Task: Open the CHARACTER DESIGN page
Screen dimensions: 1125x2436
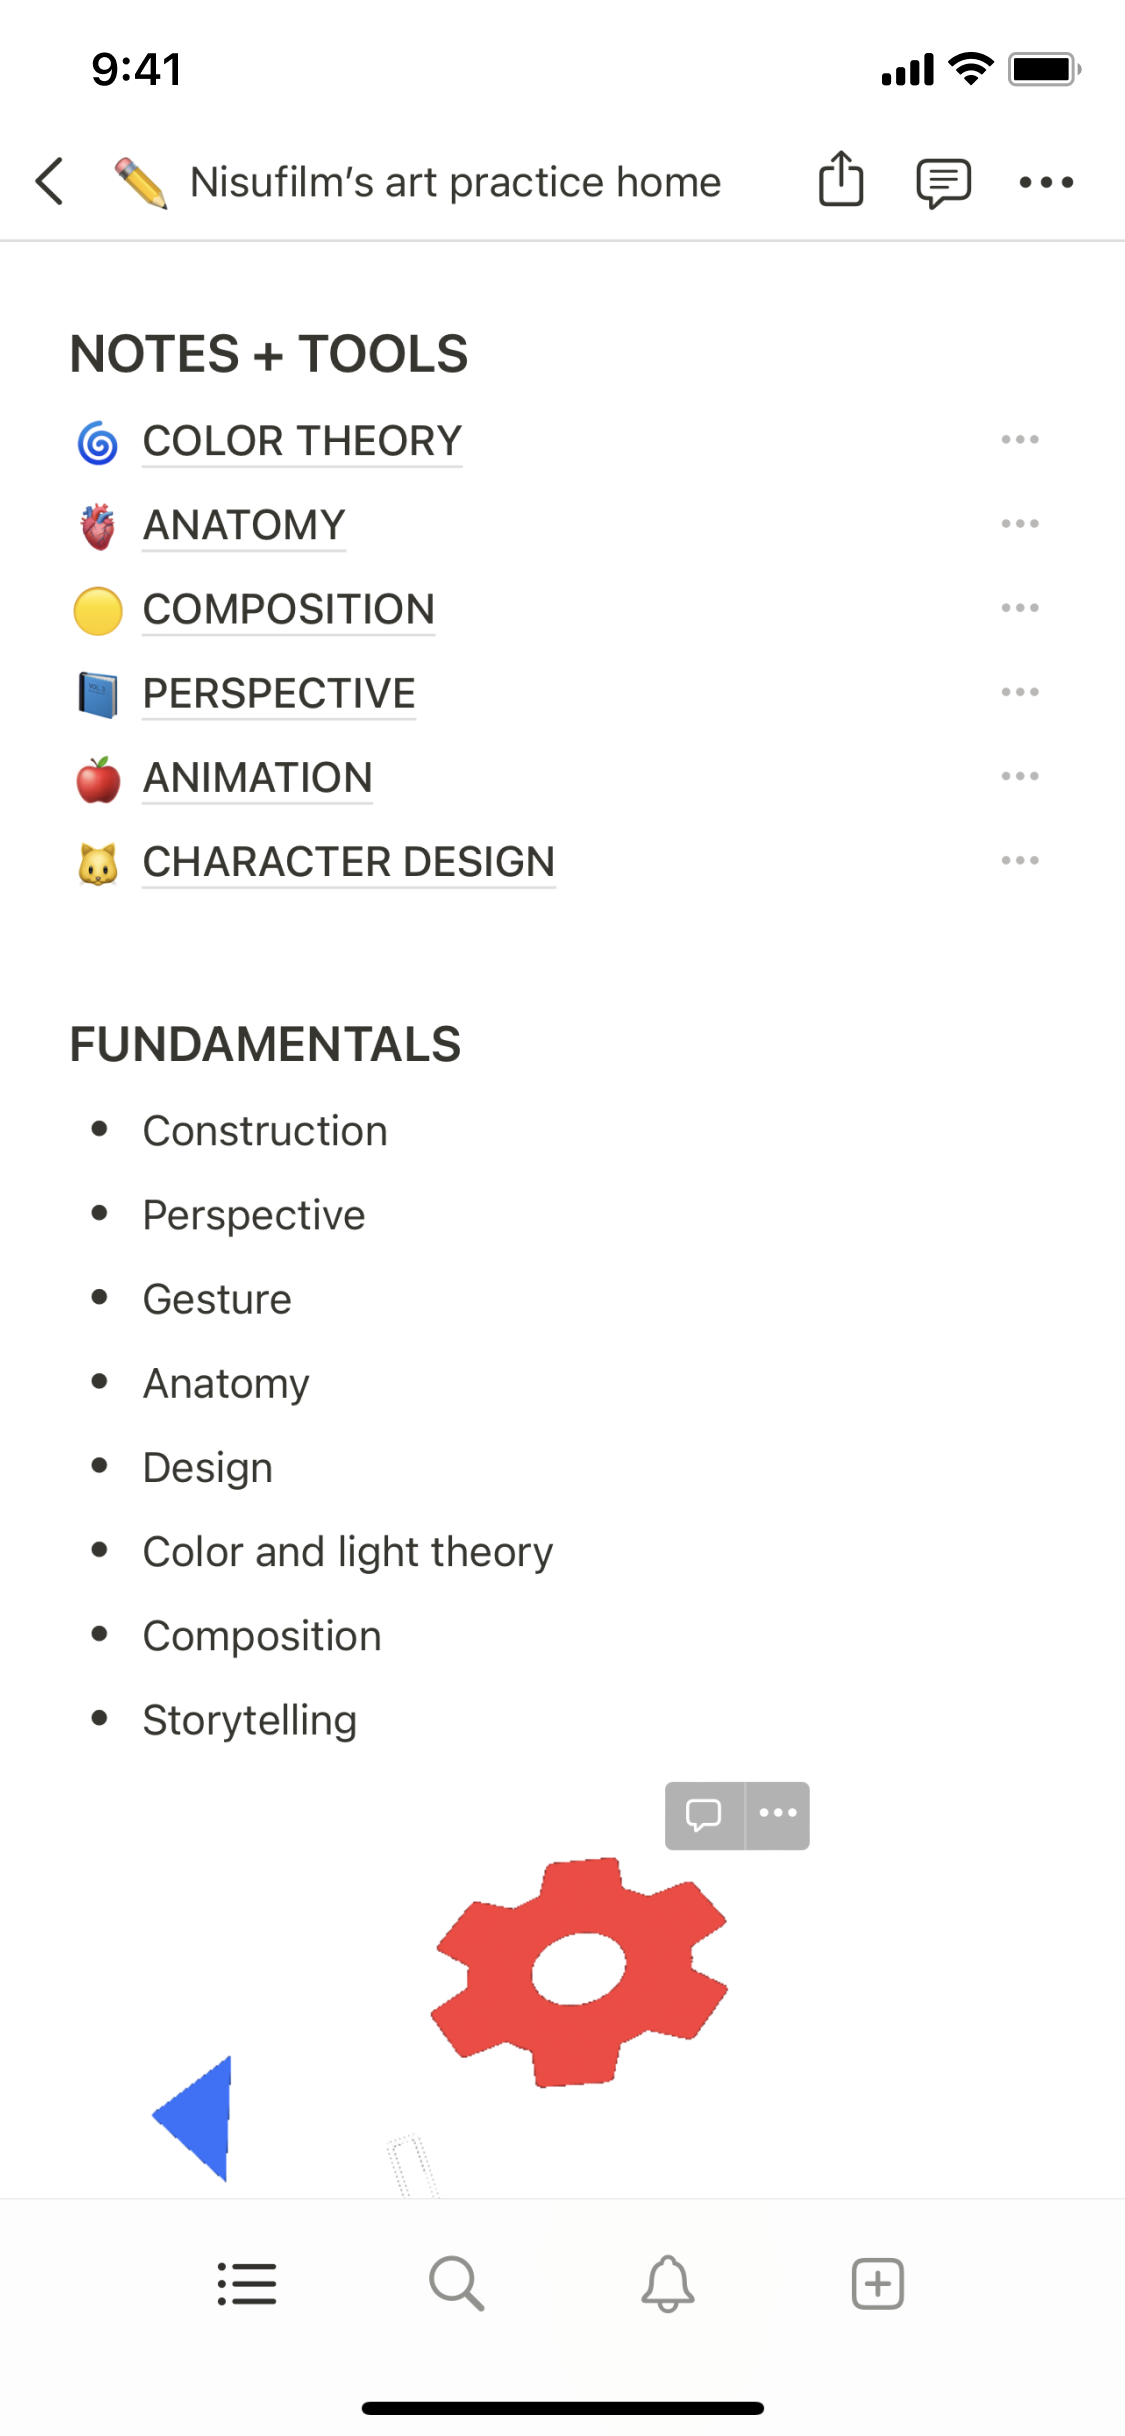Action: pyautogui.click(x=348, y=862)
